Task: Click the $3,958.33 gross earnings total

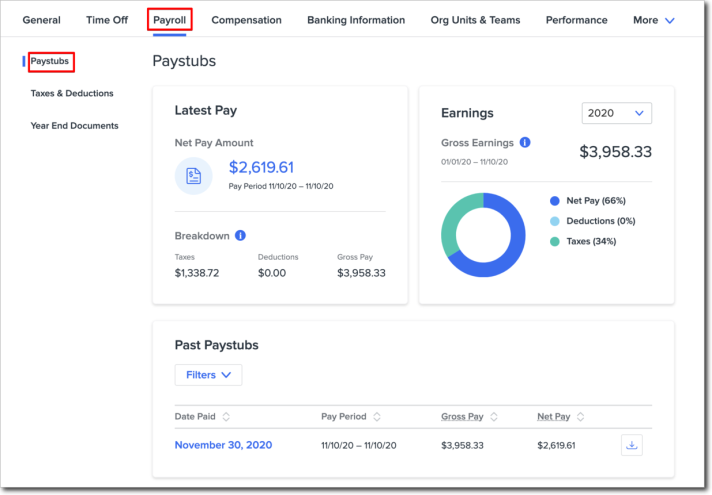Action: pyautogui.click(x=615, y=152)
